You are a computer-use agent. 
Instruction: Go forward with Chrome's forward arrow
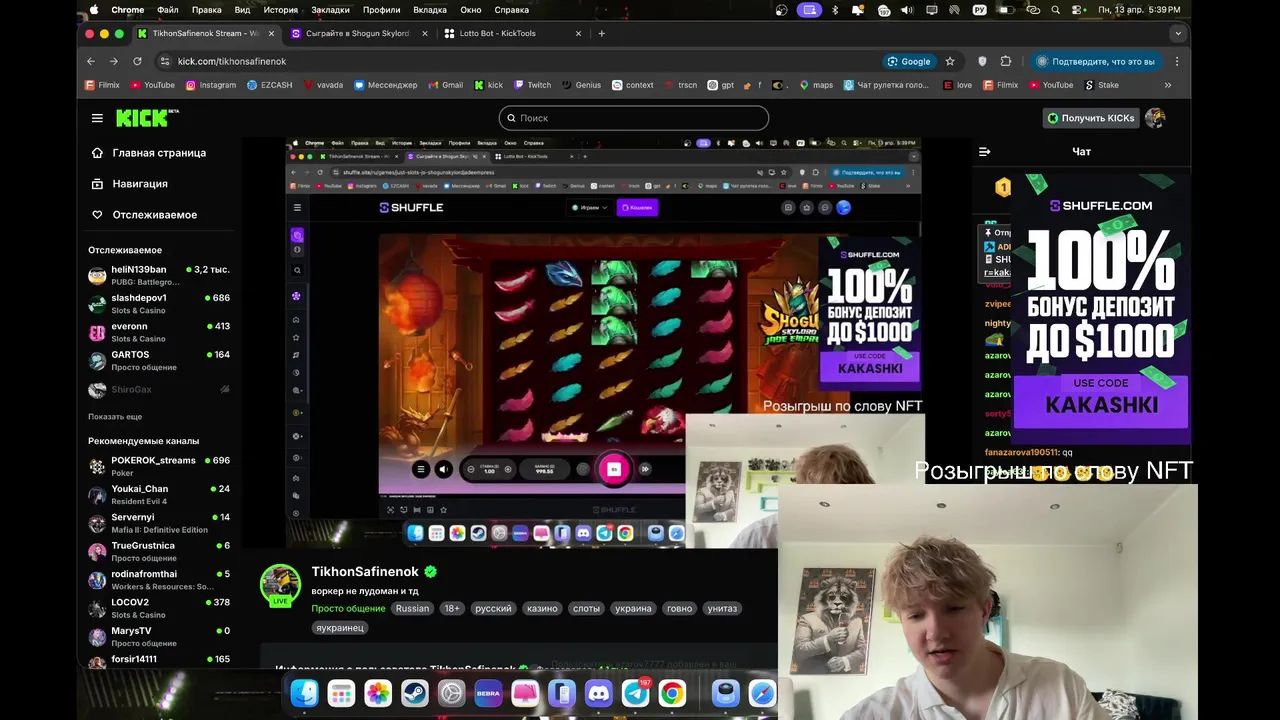click(x=114, y=61)
